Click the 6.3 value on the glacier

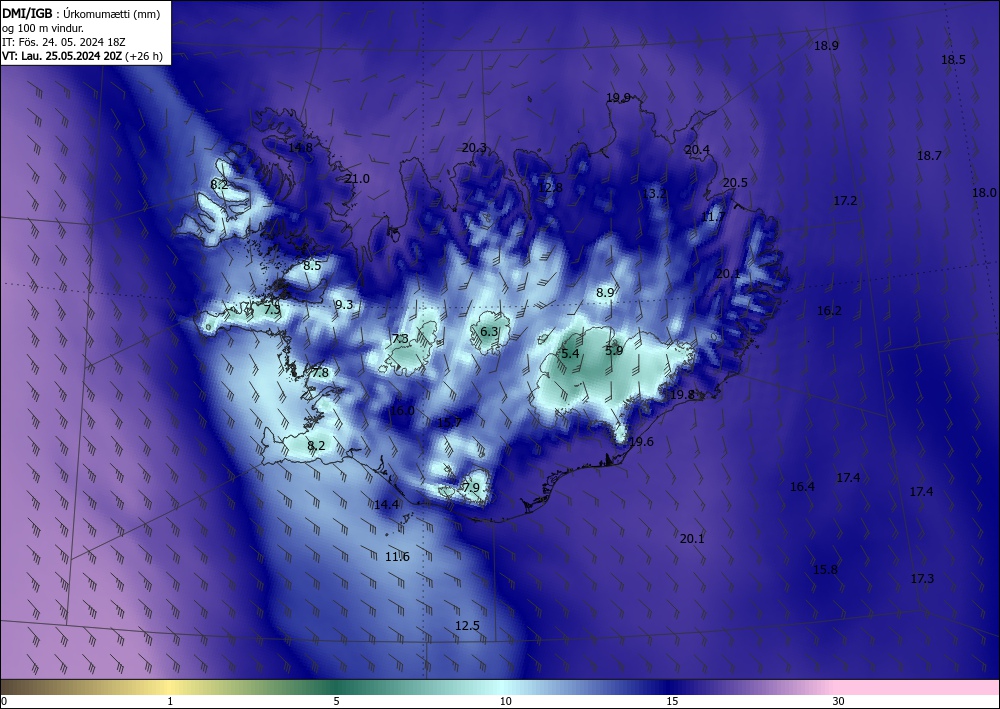pos(489,332)
